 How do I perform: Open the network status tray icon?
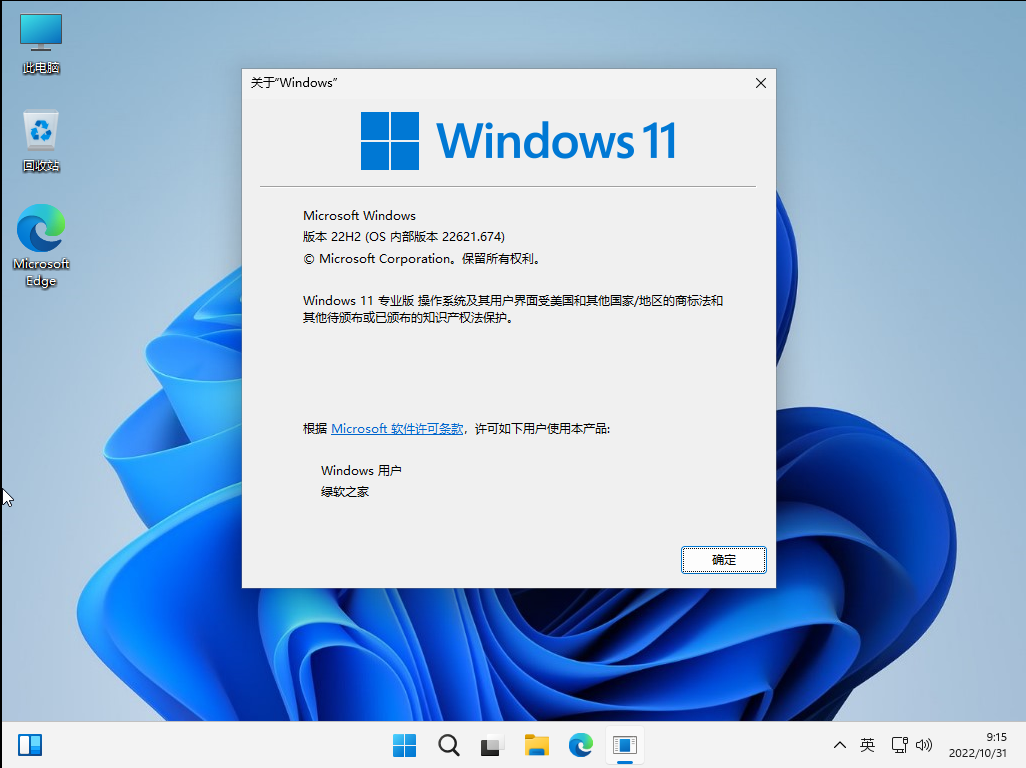[x=900, y=745]
